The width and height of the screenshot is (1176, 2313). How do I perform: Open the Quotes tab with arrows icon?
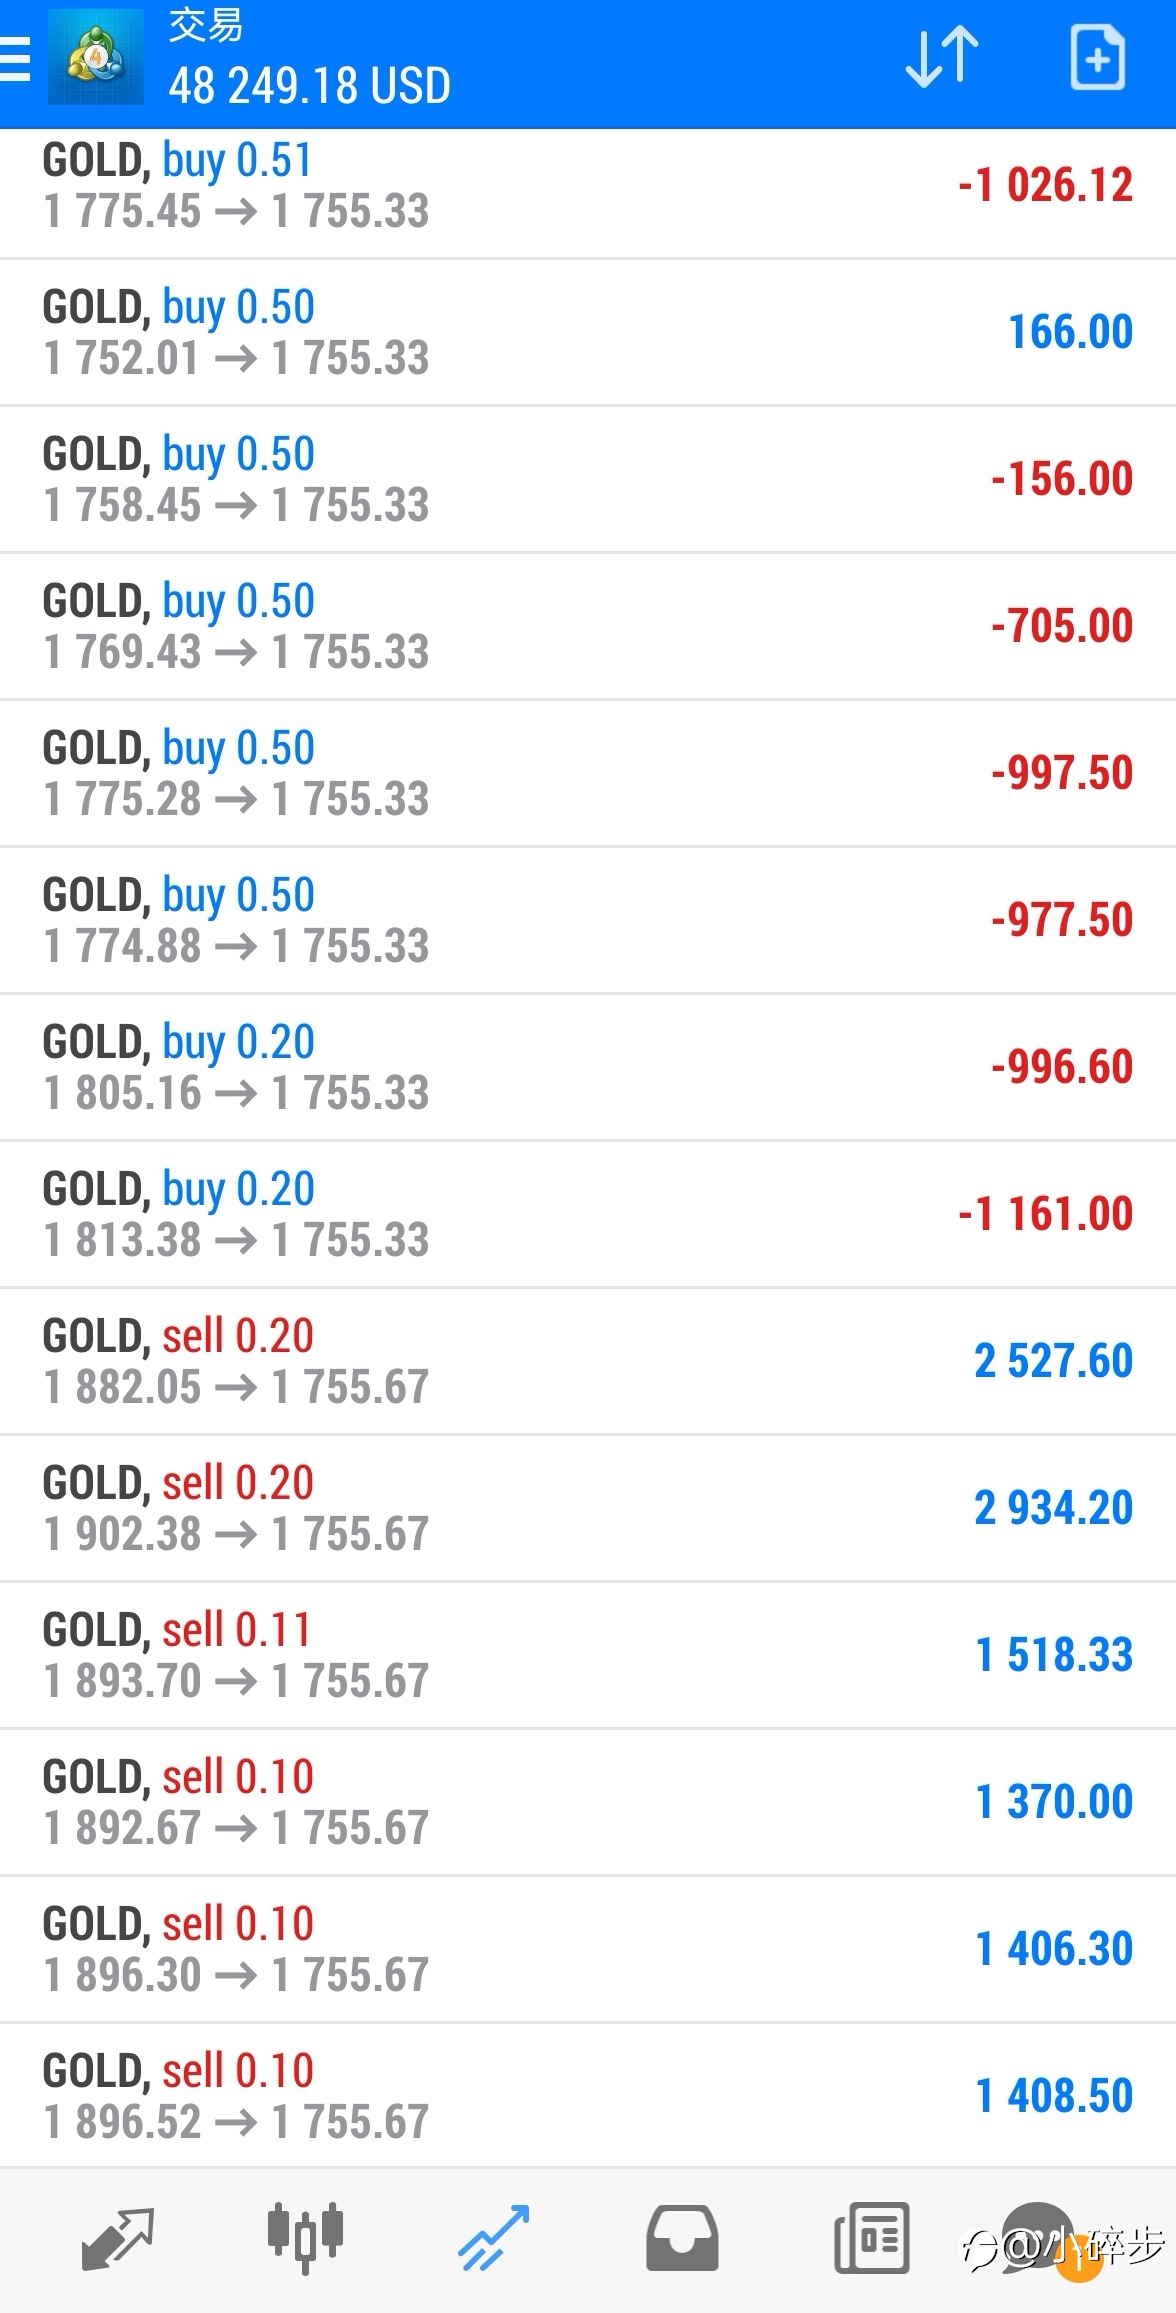pos(117,2238)
